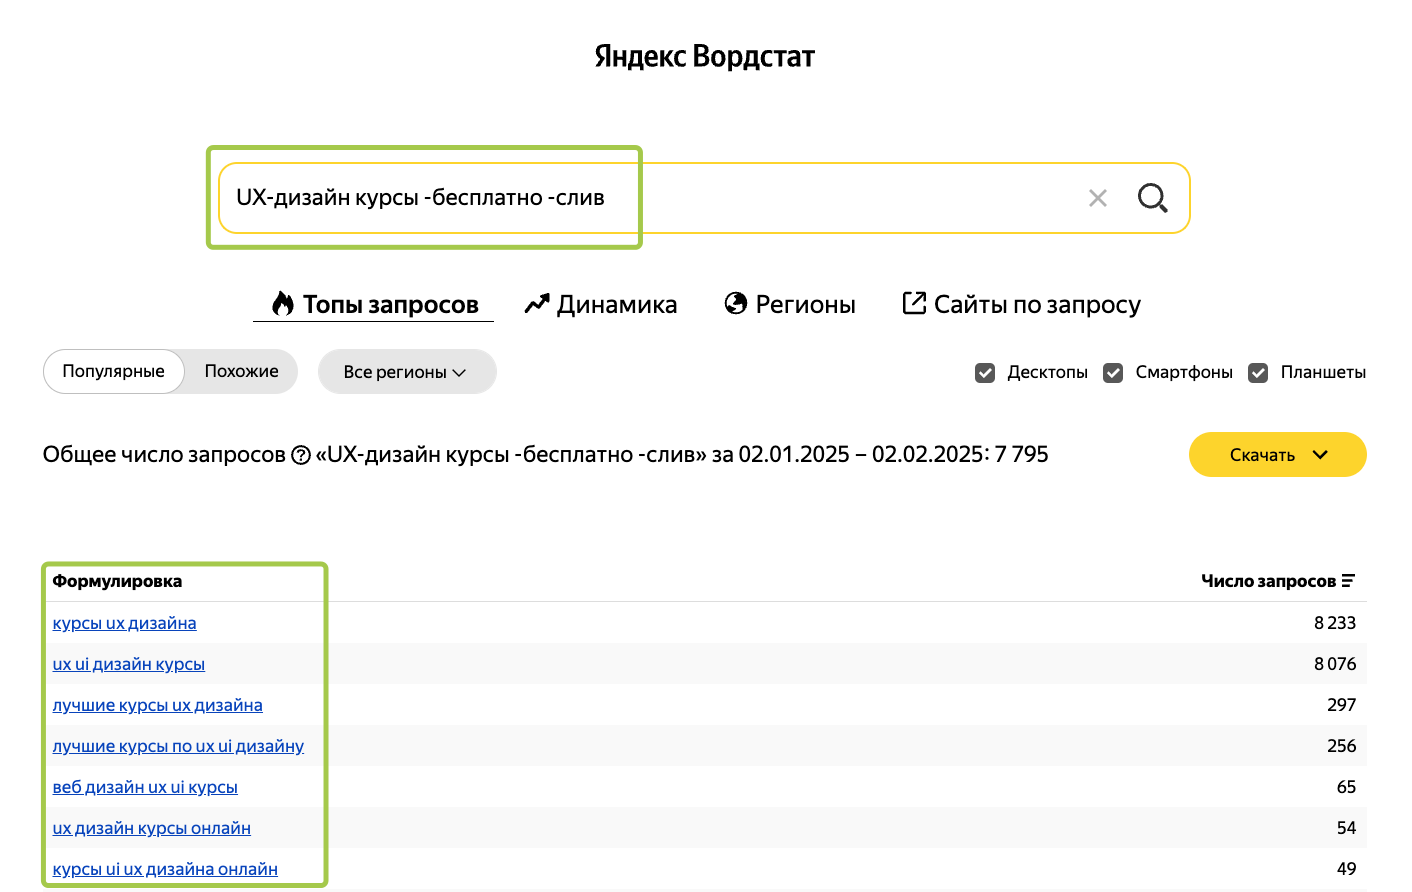
Task: Select the Популярные queries view
Action: click(x=113, y=371)
